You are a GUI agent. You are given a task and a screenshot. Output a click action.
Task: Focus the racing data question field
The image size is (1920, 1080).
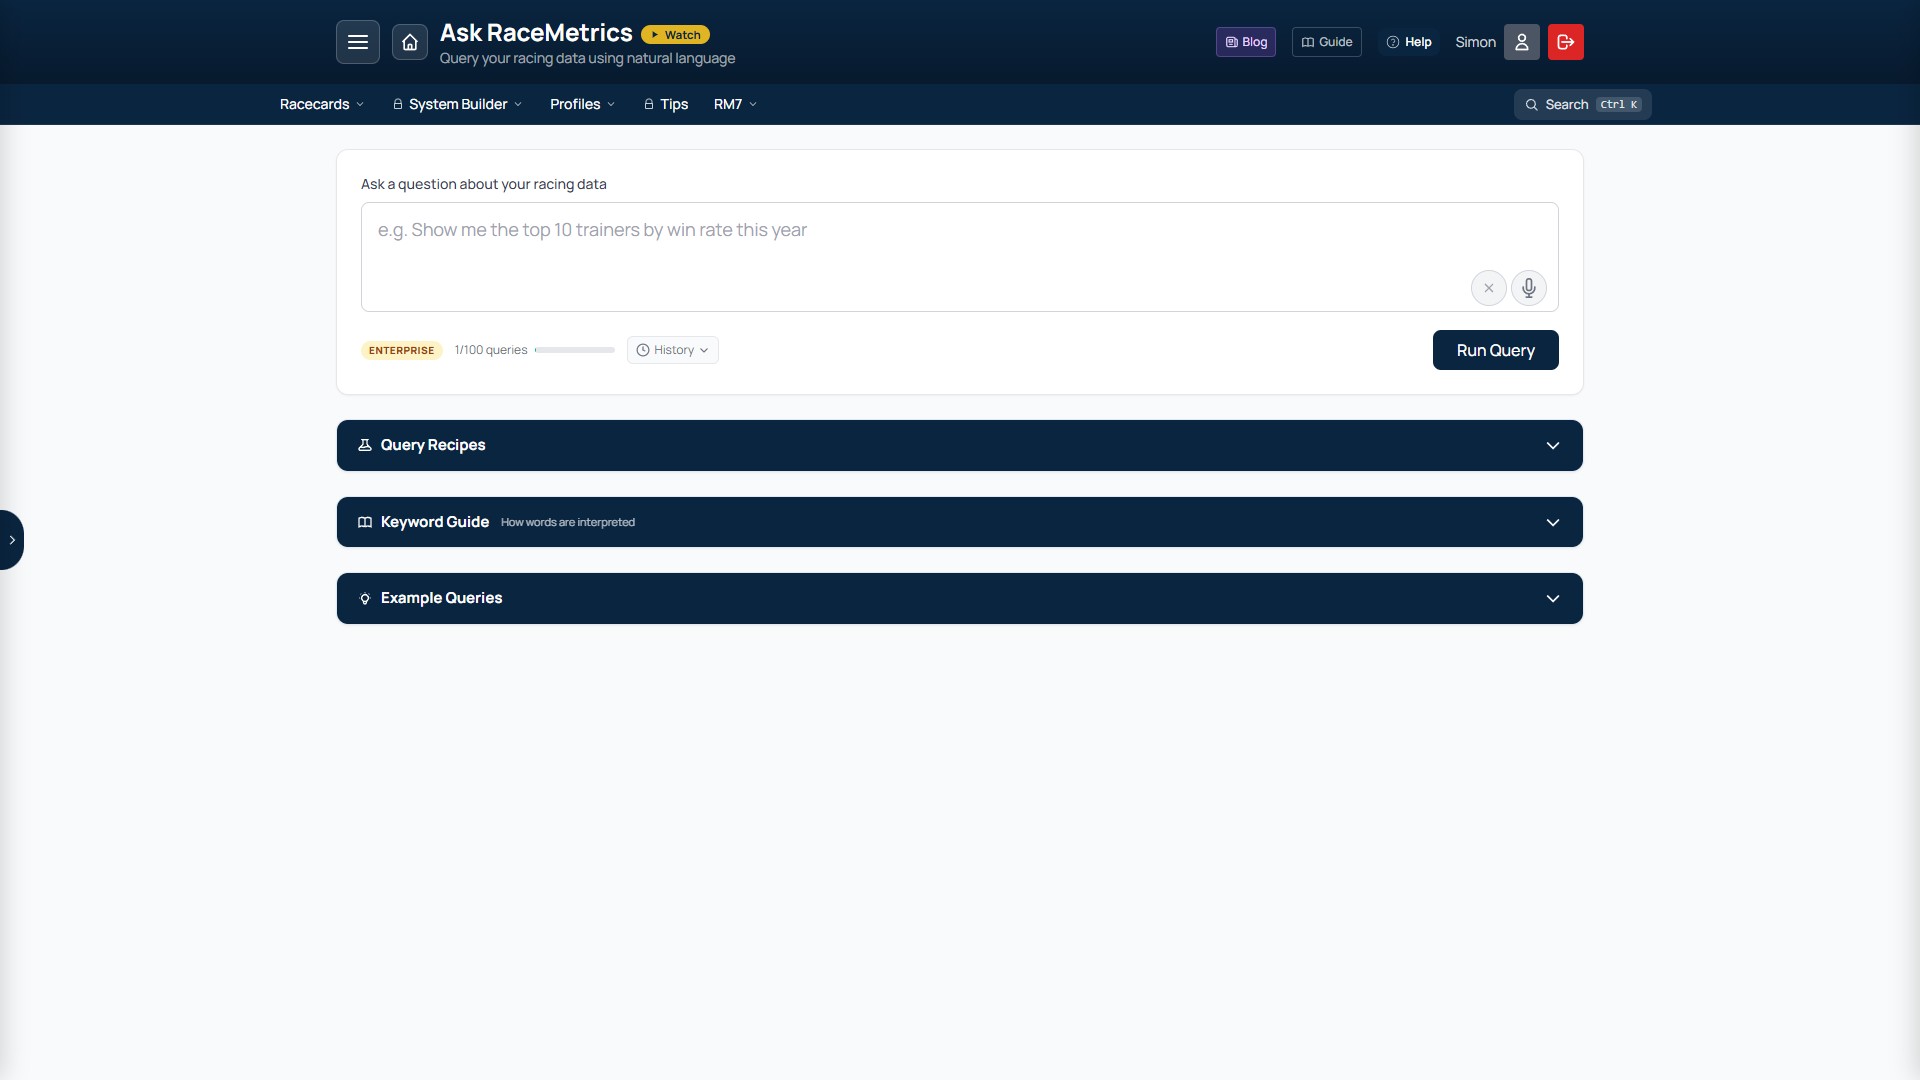click(x=960, y=257)
